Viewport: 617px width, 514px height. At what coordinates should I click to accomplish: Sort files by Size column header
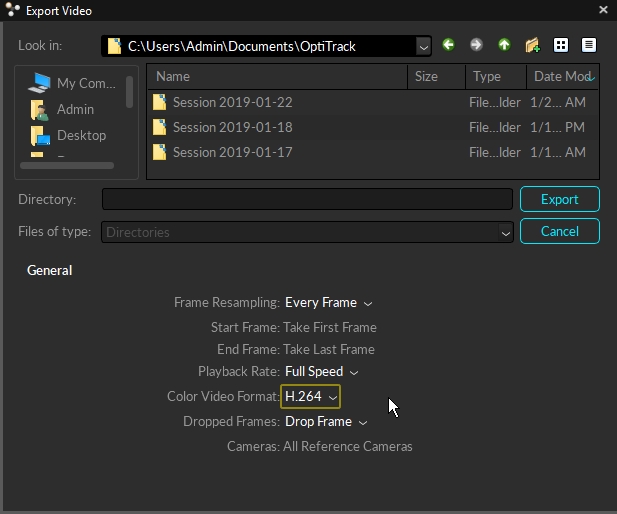pos(436,77)
